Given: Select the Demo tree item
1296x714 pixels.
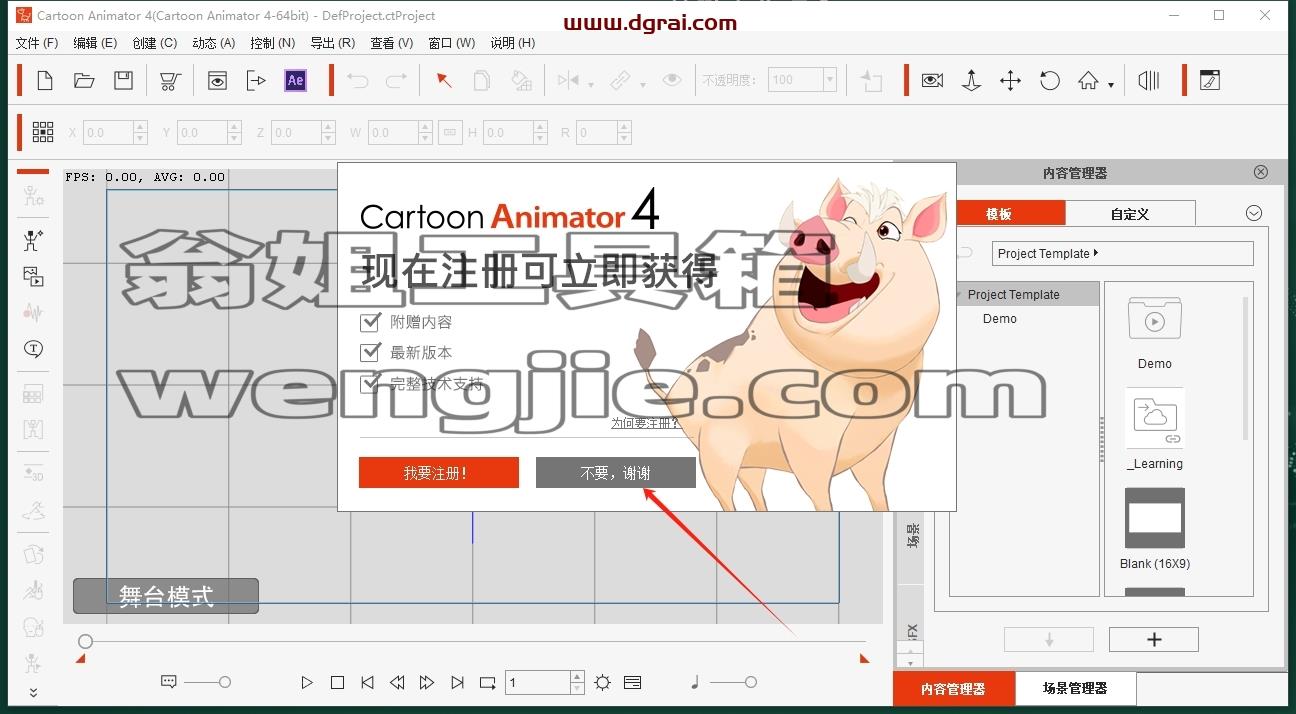Looking at the screenshot, I should (x=999, y=318).
